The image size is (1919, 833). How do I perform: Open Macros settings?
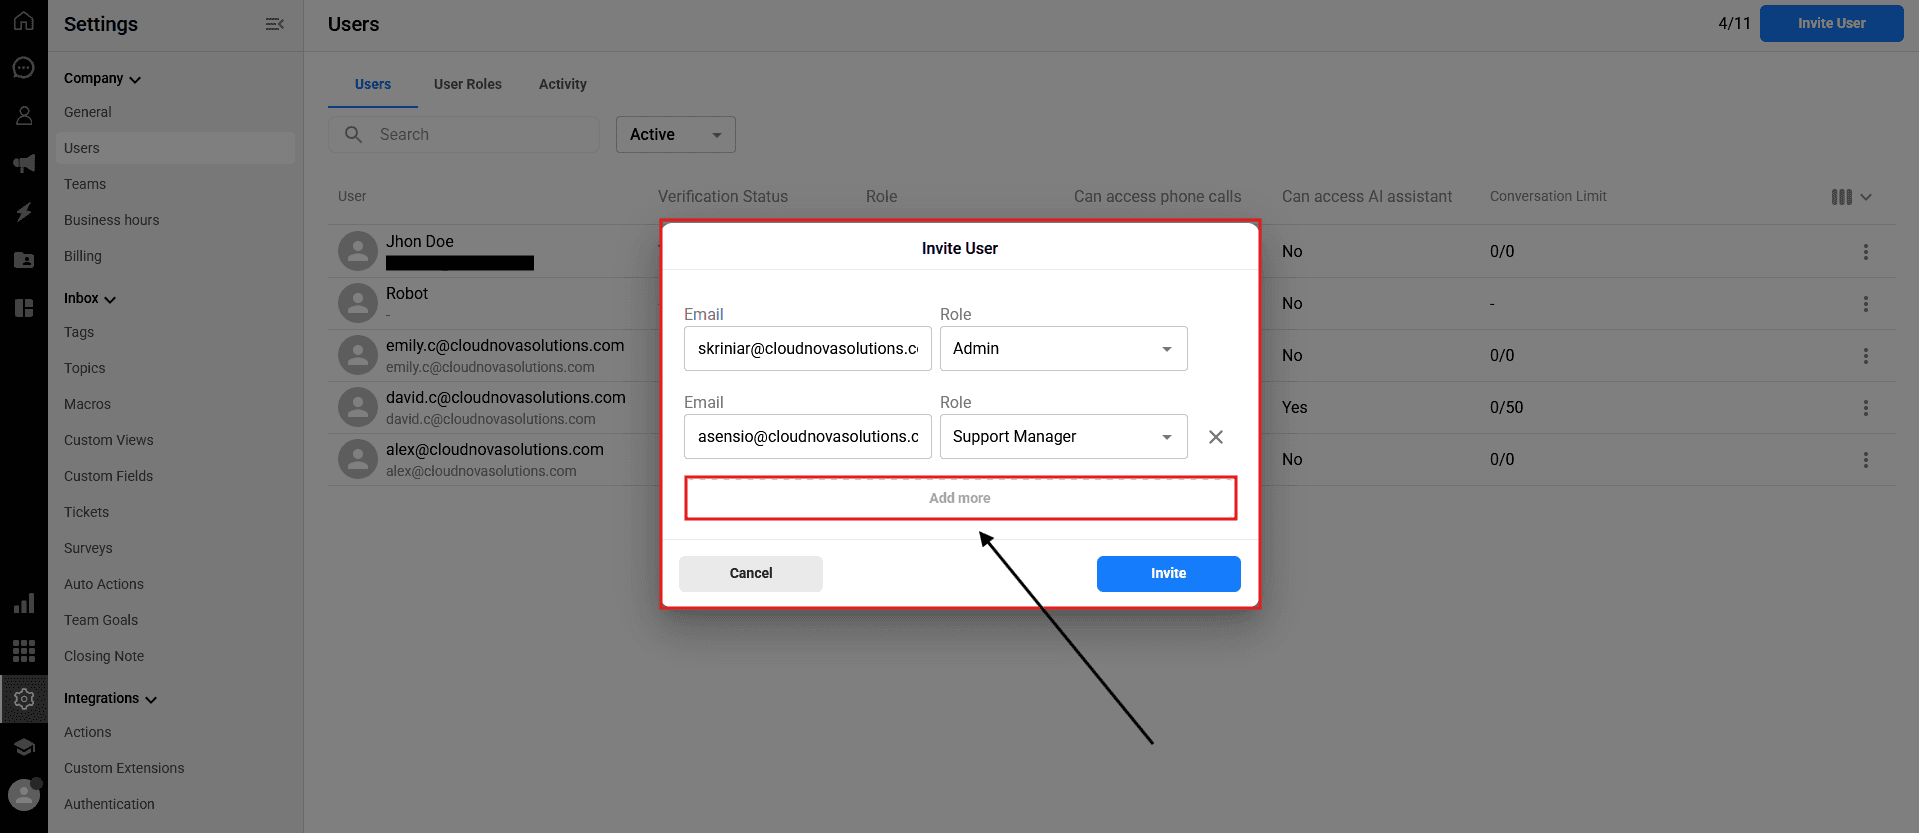(x=88, y=404)
